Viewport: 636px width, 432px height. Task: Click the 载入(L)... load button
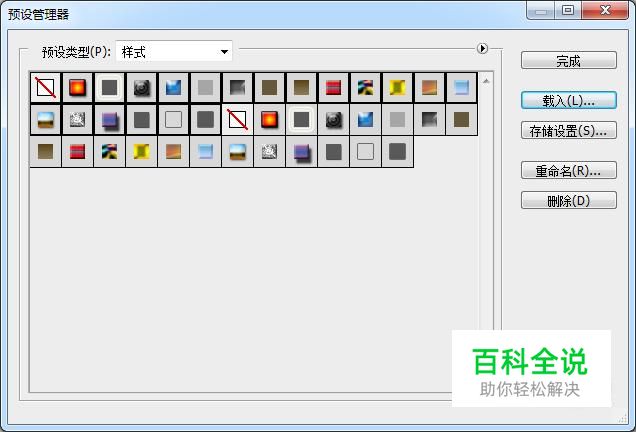click(x=569, y=101)
